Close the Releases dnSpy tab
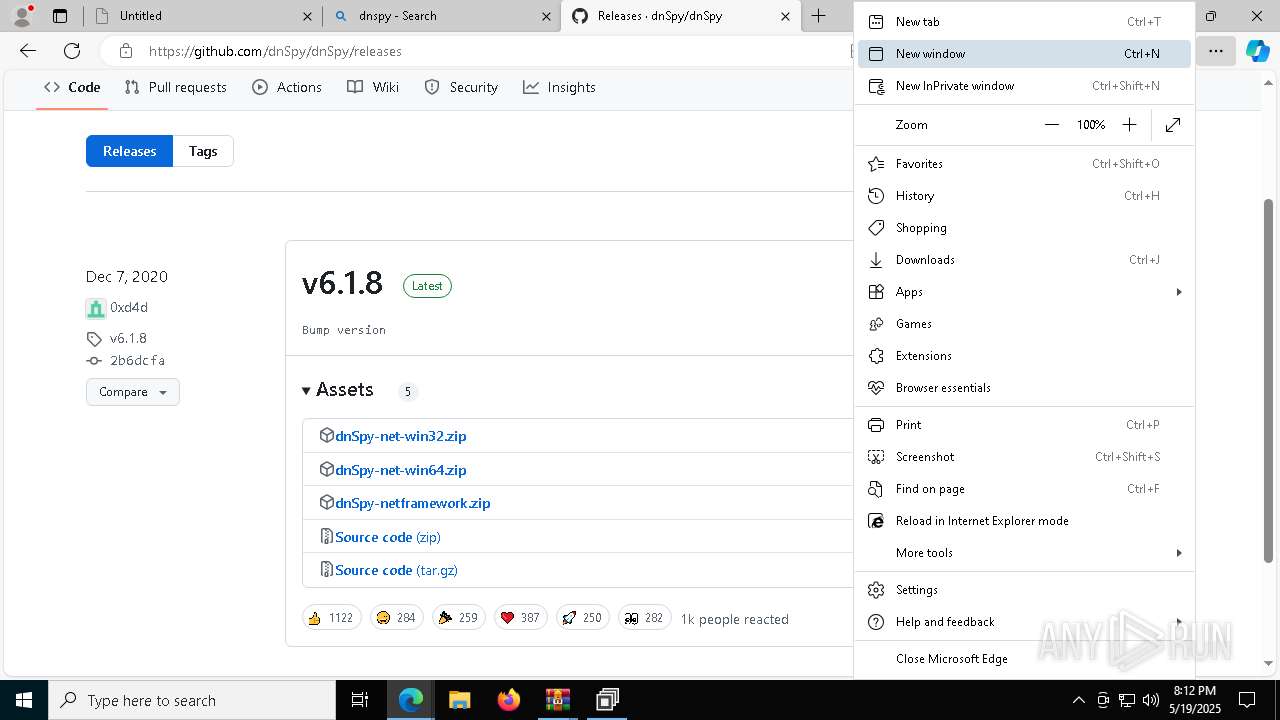The width and height of the screenshot is (1280, 720). [x=786, y=16]
